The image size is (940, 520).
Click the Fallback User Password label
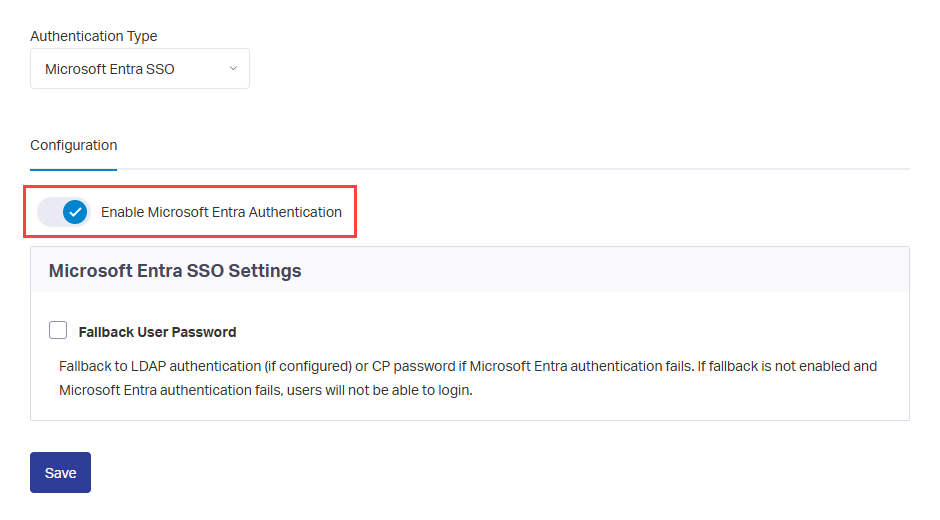click(x=157, y=332)
